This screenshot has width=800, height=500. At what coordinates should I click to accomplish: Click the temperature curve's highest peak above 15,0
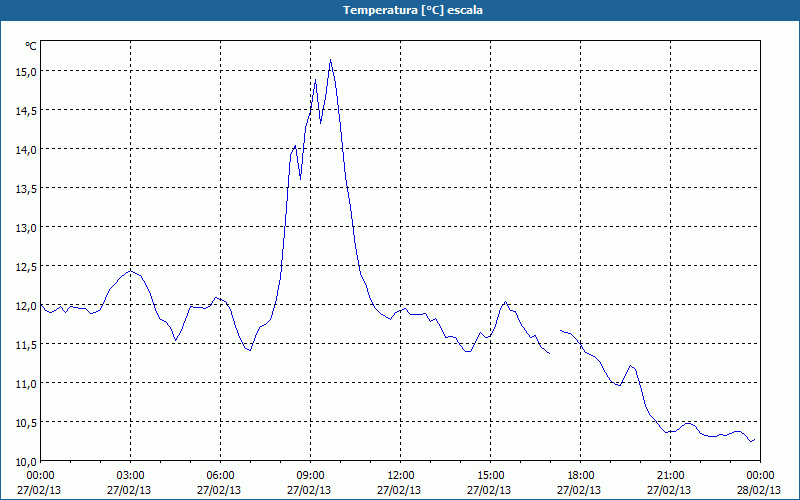[x=331, y=60]
